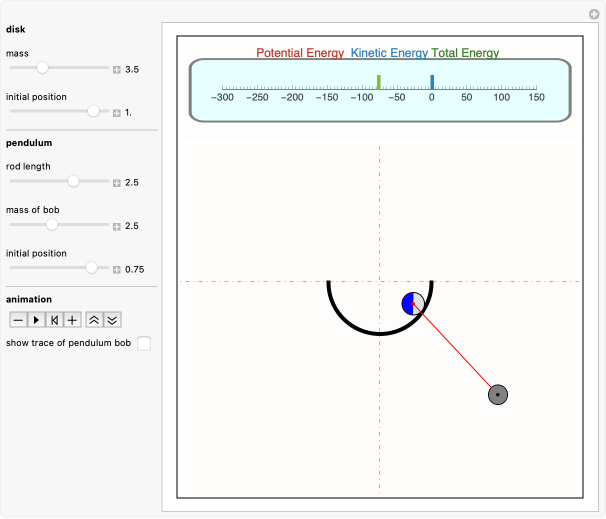Click the blue disk on the track
Image resolution: width=606 pixels, height=519 pixels.
[x=413, y=304]
